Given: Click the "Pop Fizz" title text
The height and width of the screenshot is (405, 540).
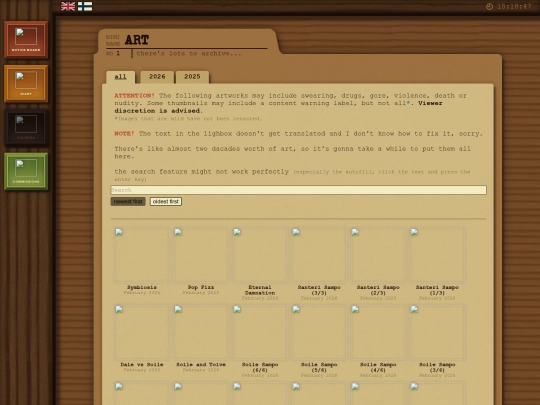Looking at the screenshot, I should [201, 287].
